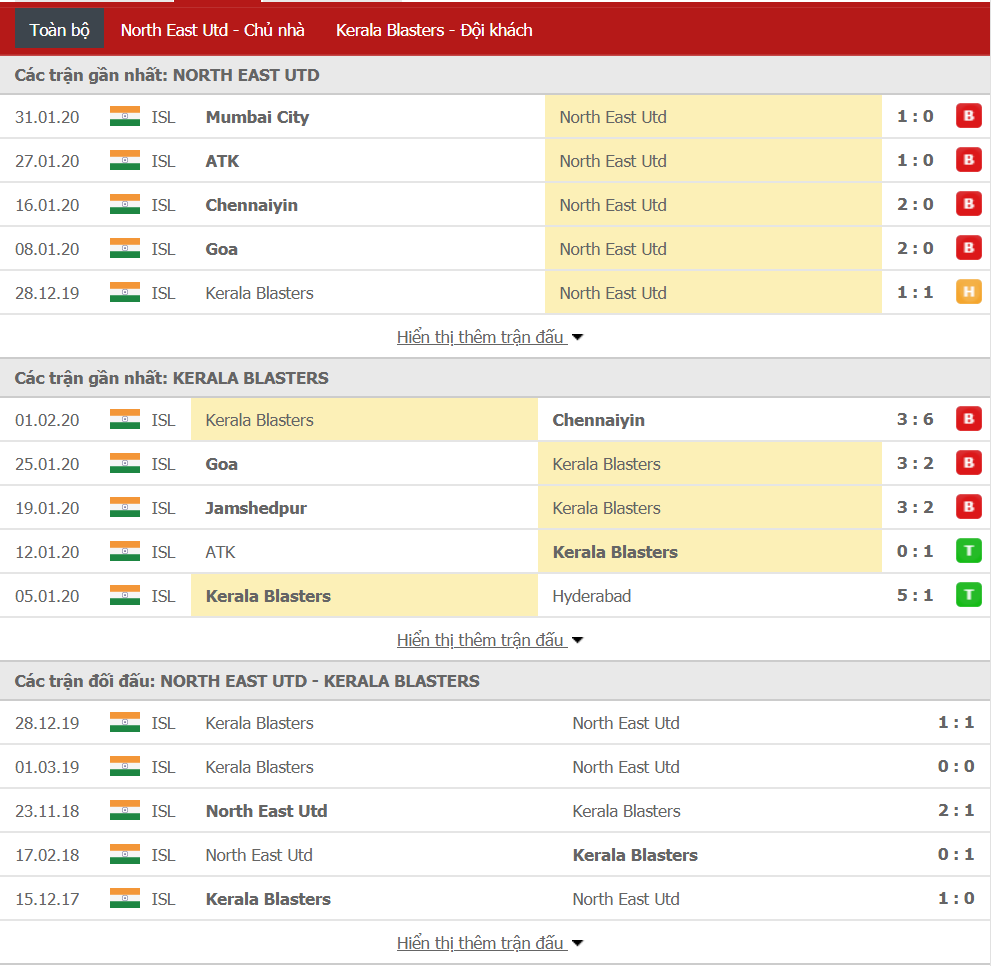Click India flag in 16.01.20 Chennaiyin row
This screenshot has height=966, width=991.
(125, 204)
